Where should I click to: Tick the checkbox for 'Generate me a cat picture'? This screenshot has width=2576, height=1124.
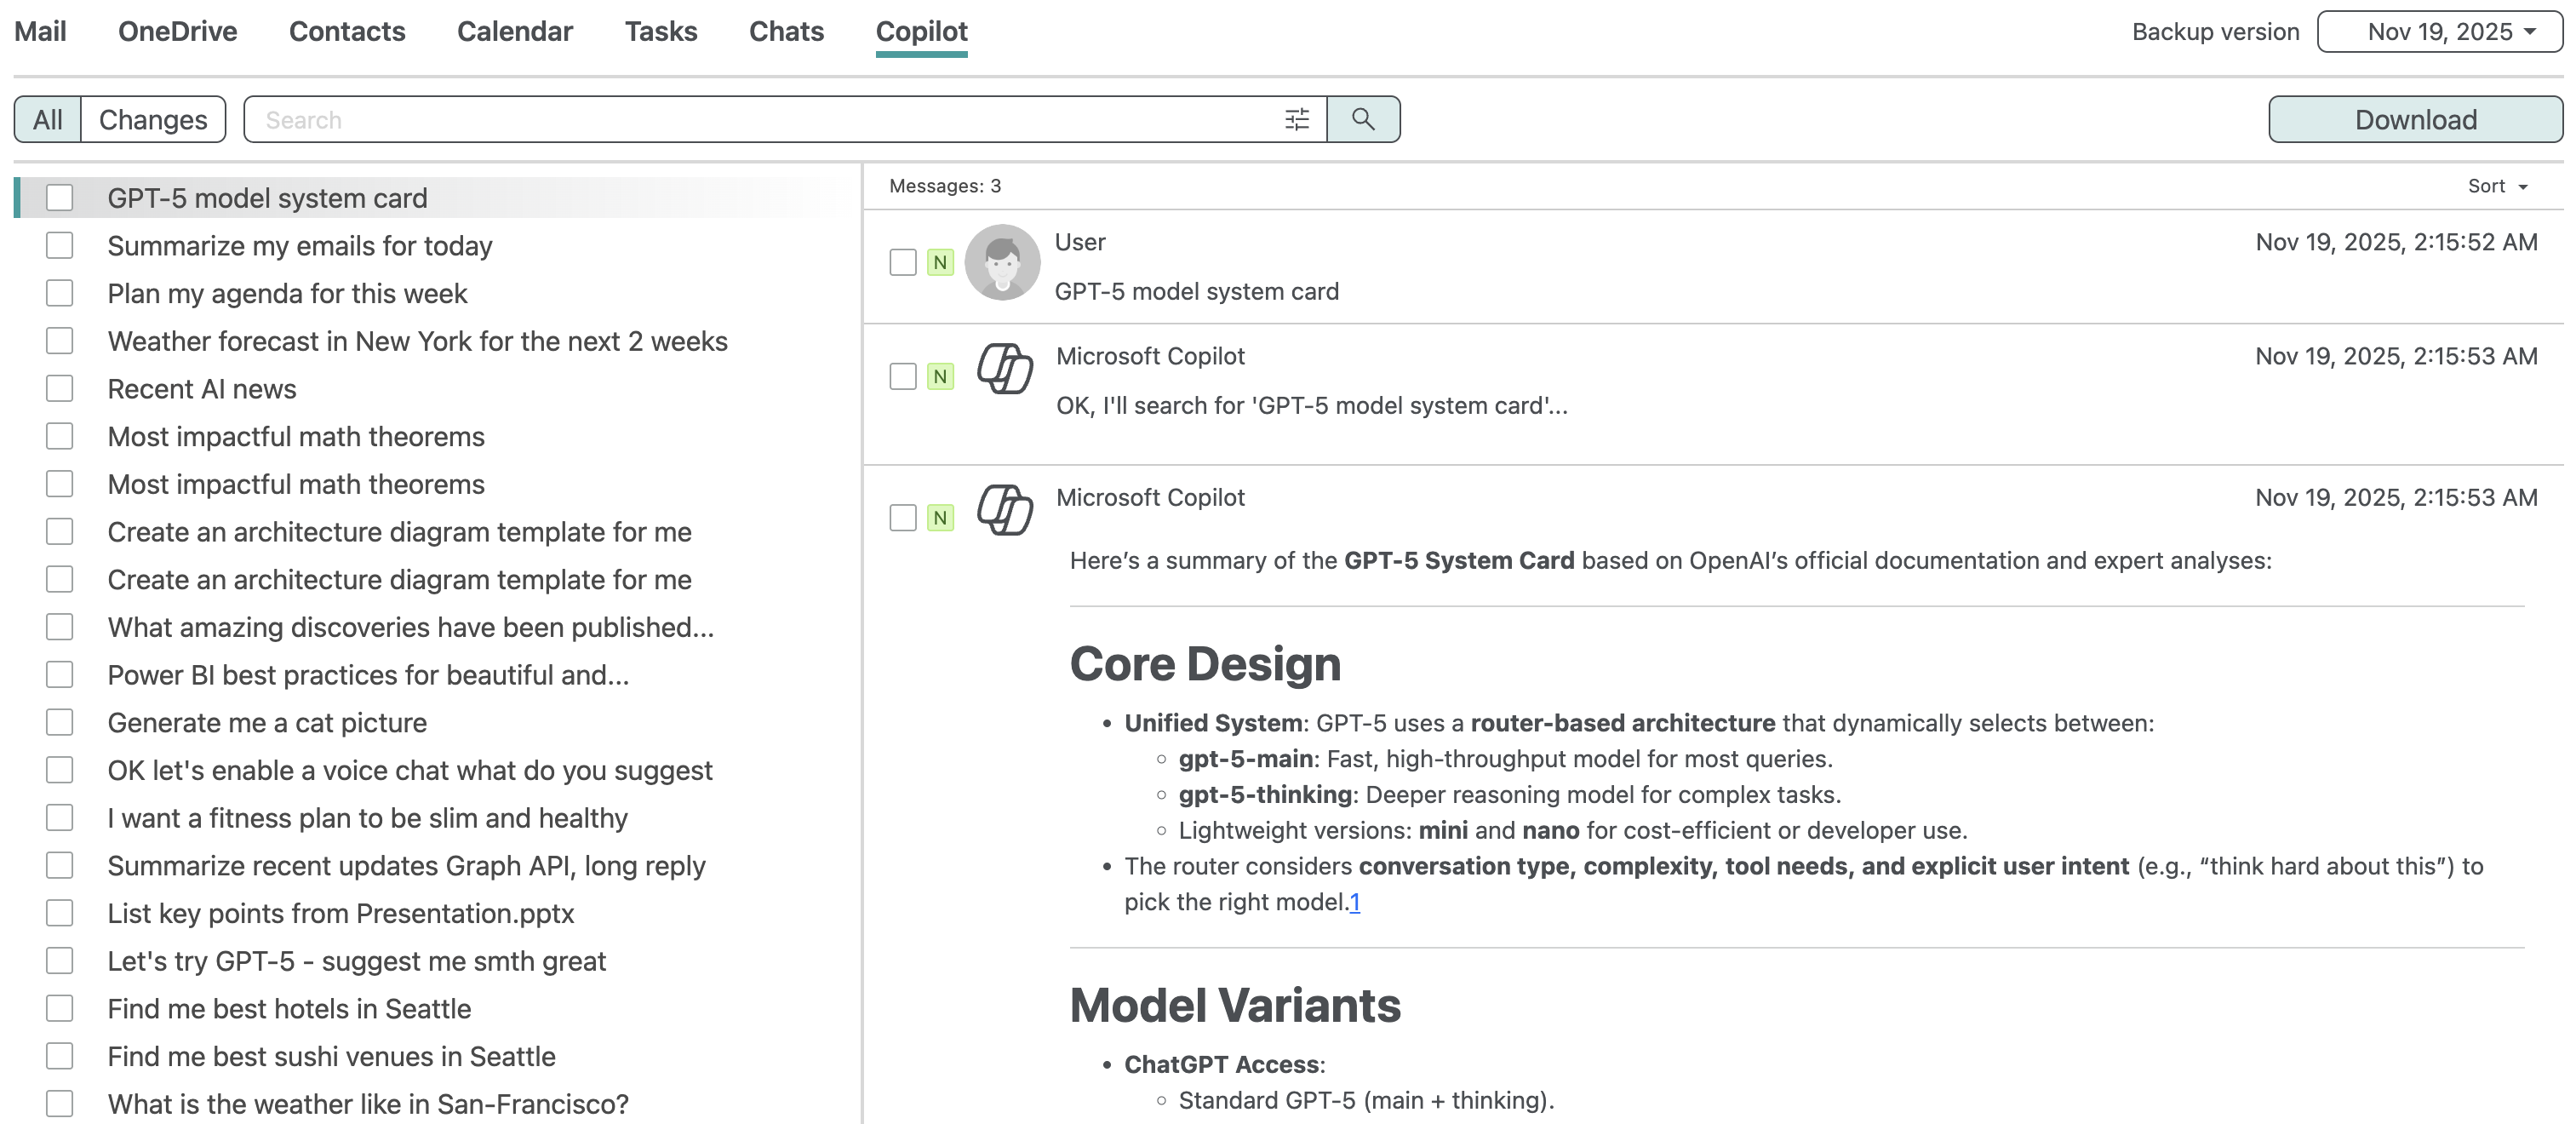[x=60, y=723]
